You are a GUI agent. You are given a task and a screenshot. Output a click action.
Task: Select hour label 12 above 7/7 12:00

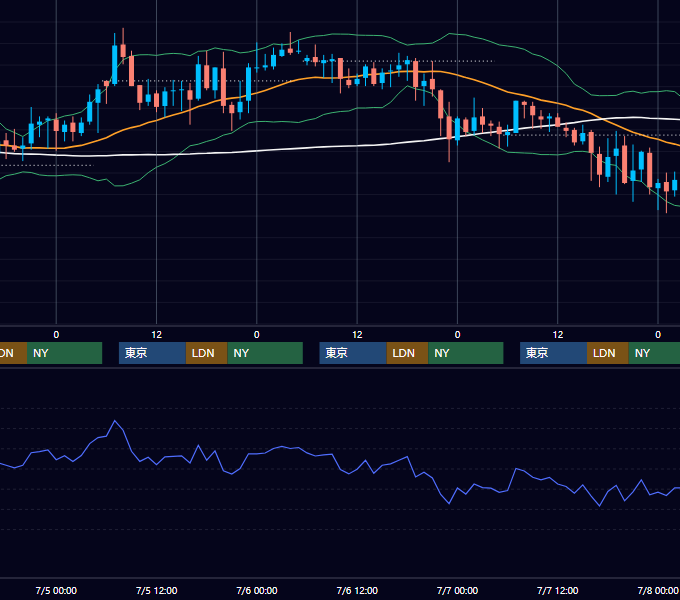click(558, 335)
